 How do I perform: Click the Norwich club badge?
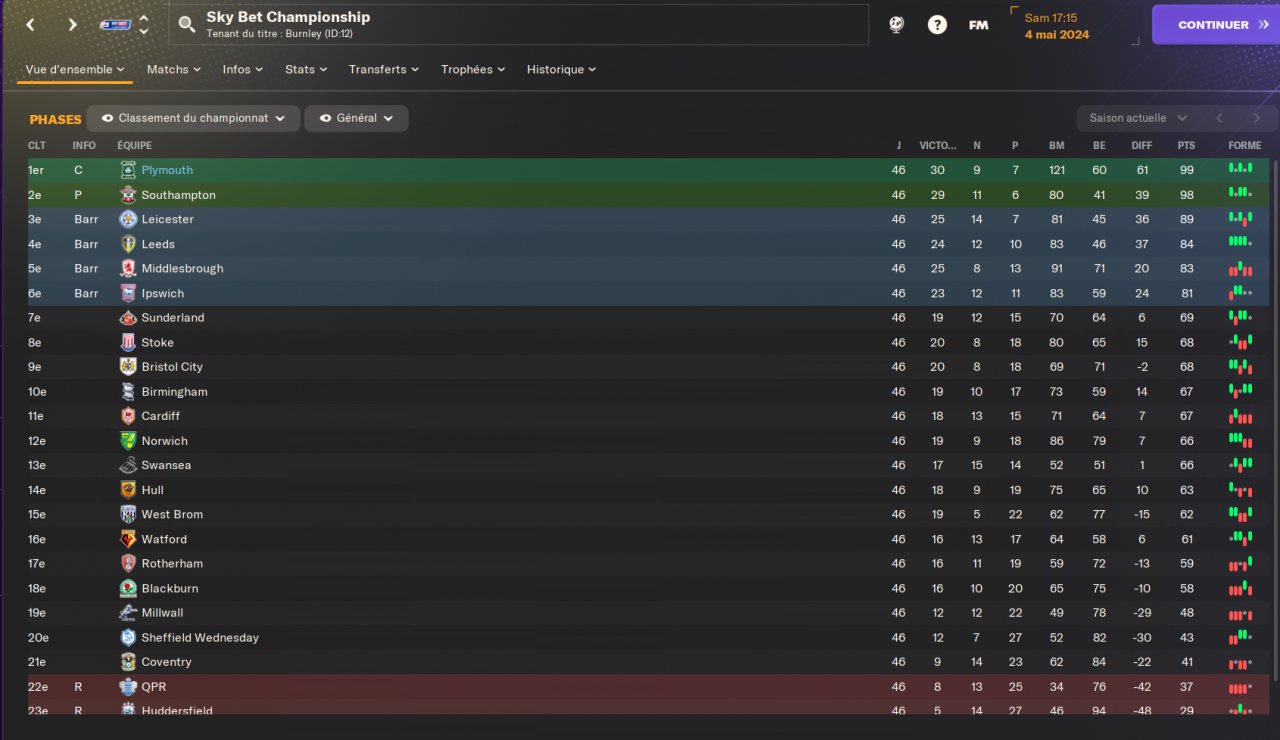pos(128,441)
